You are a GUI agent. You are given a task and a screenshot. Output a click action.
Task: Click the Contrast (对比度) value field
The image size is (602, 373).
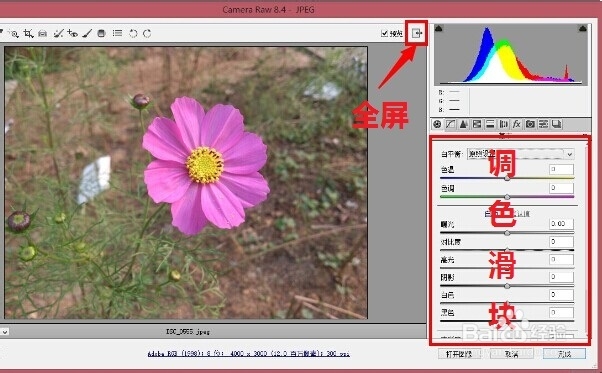click(x=561, y=242)
